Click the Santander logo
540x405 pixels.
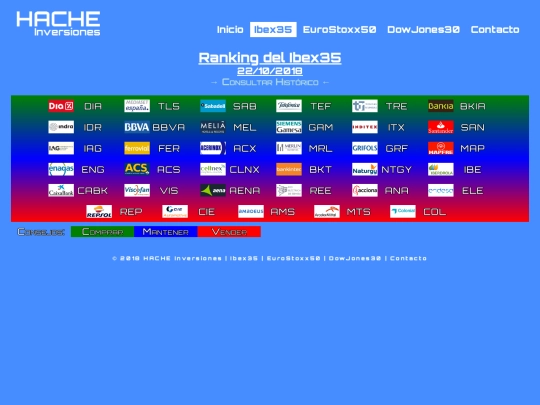tap(441, 127)
